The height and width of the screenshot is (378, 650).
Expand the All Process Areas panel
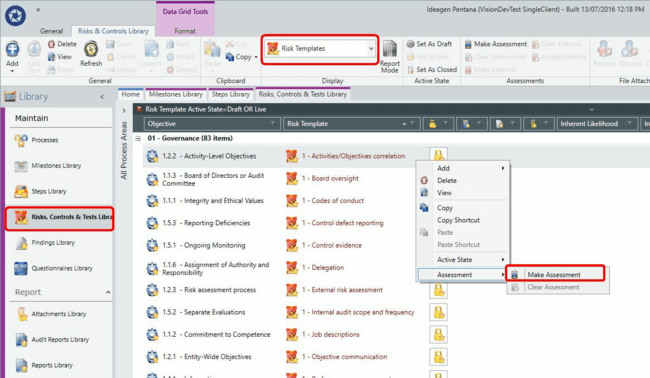pos(124,111)
